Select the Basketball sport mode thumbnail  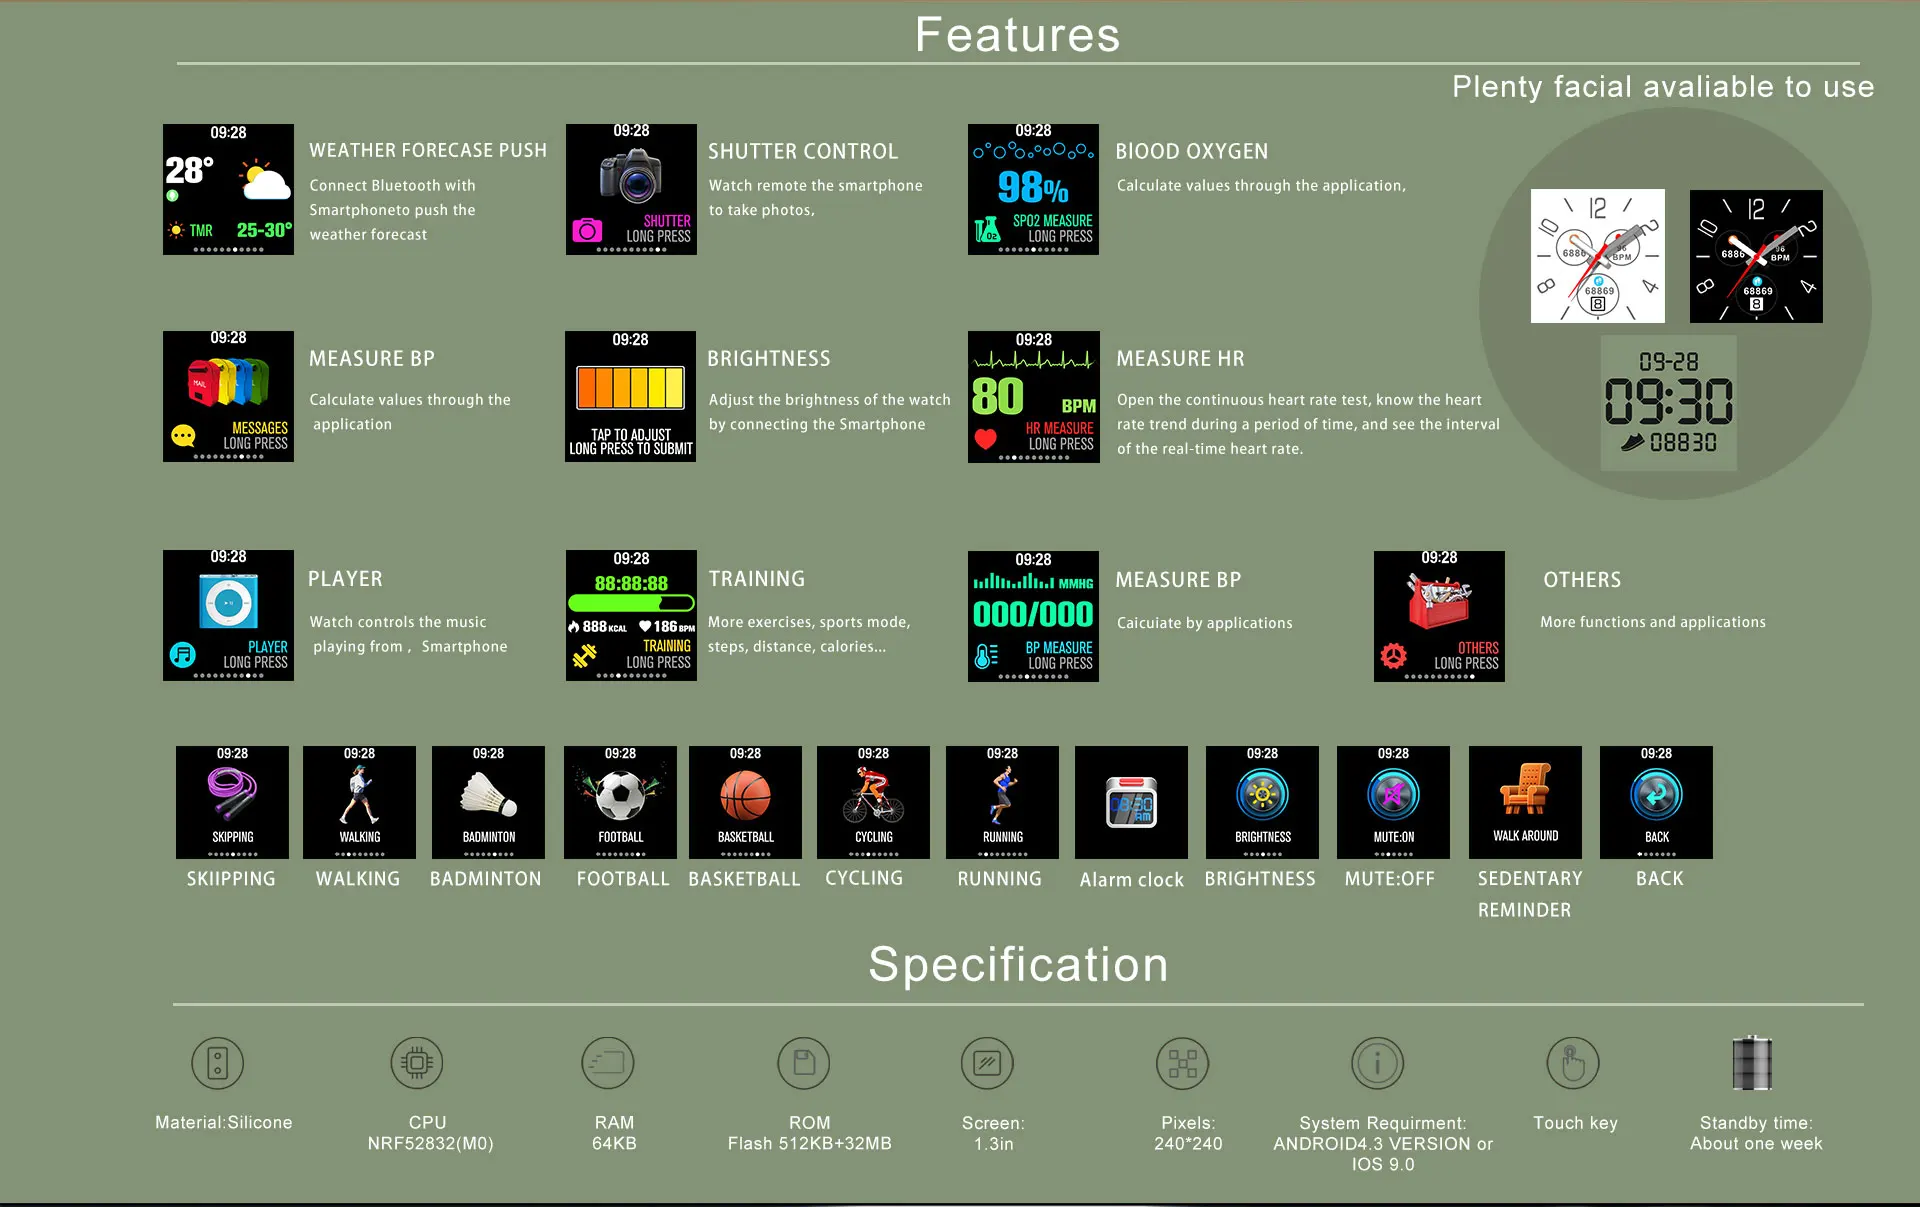[x=745, y=802]
